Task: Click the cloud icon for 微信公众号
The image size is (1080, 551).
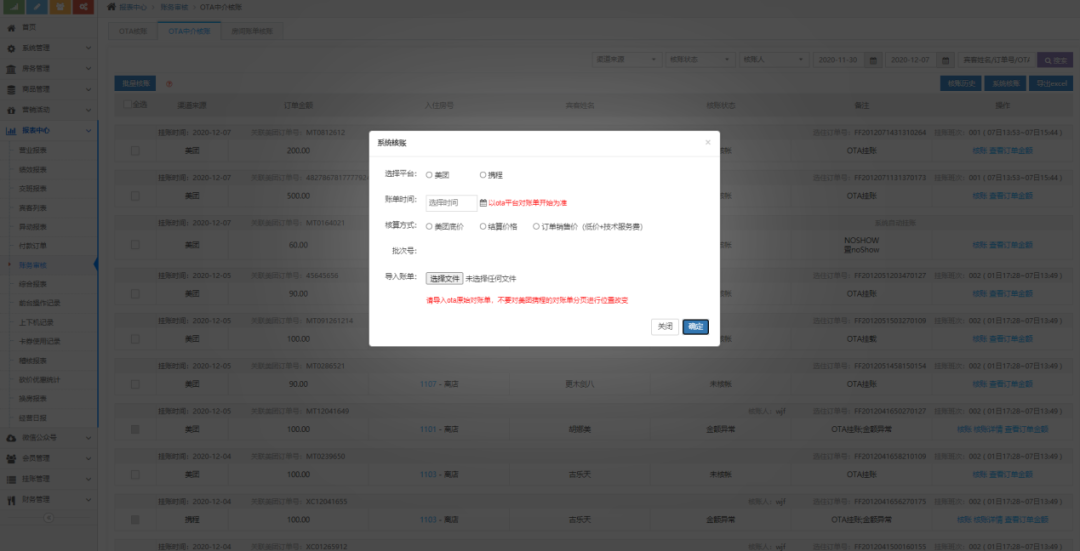Action: [x=11, y=438]
